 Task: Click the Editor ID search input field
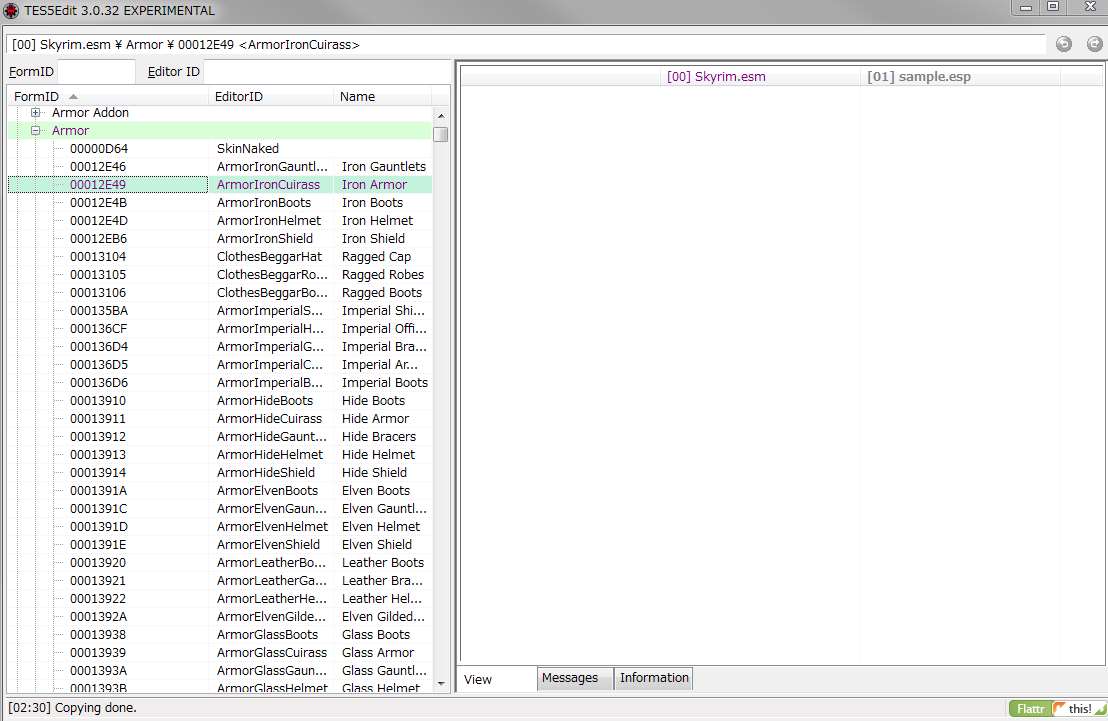(327, 71)
